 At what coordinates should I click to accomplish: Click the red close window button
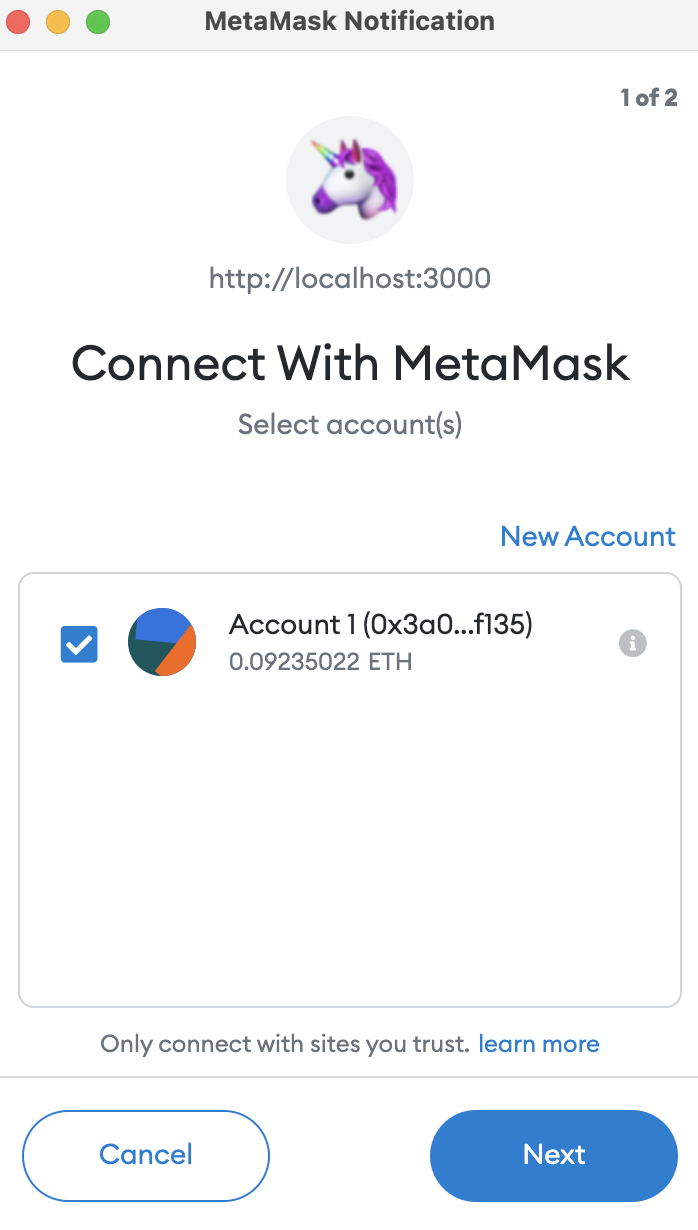click(21, 21)
